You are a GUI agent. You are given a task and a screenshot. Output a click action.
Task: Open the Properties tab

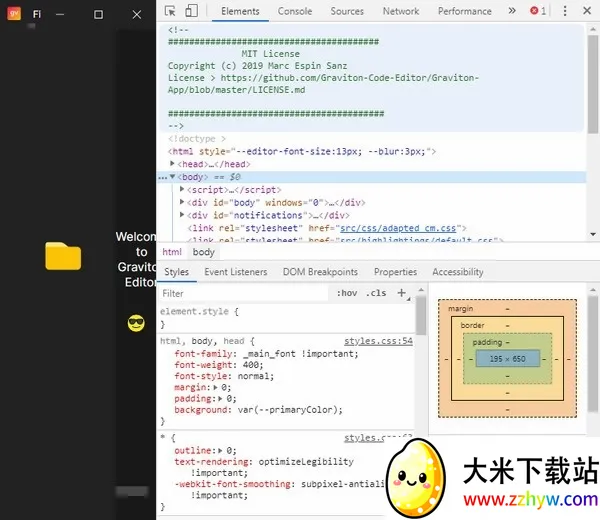[x=395, y=272]
